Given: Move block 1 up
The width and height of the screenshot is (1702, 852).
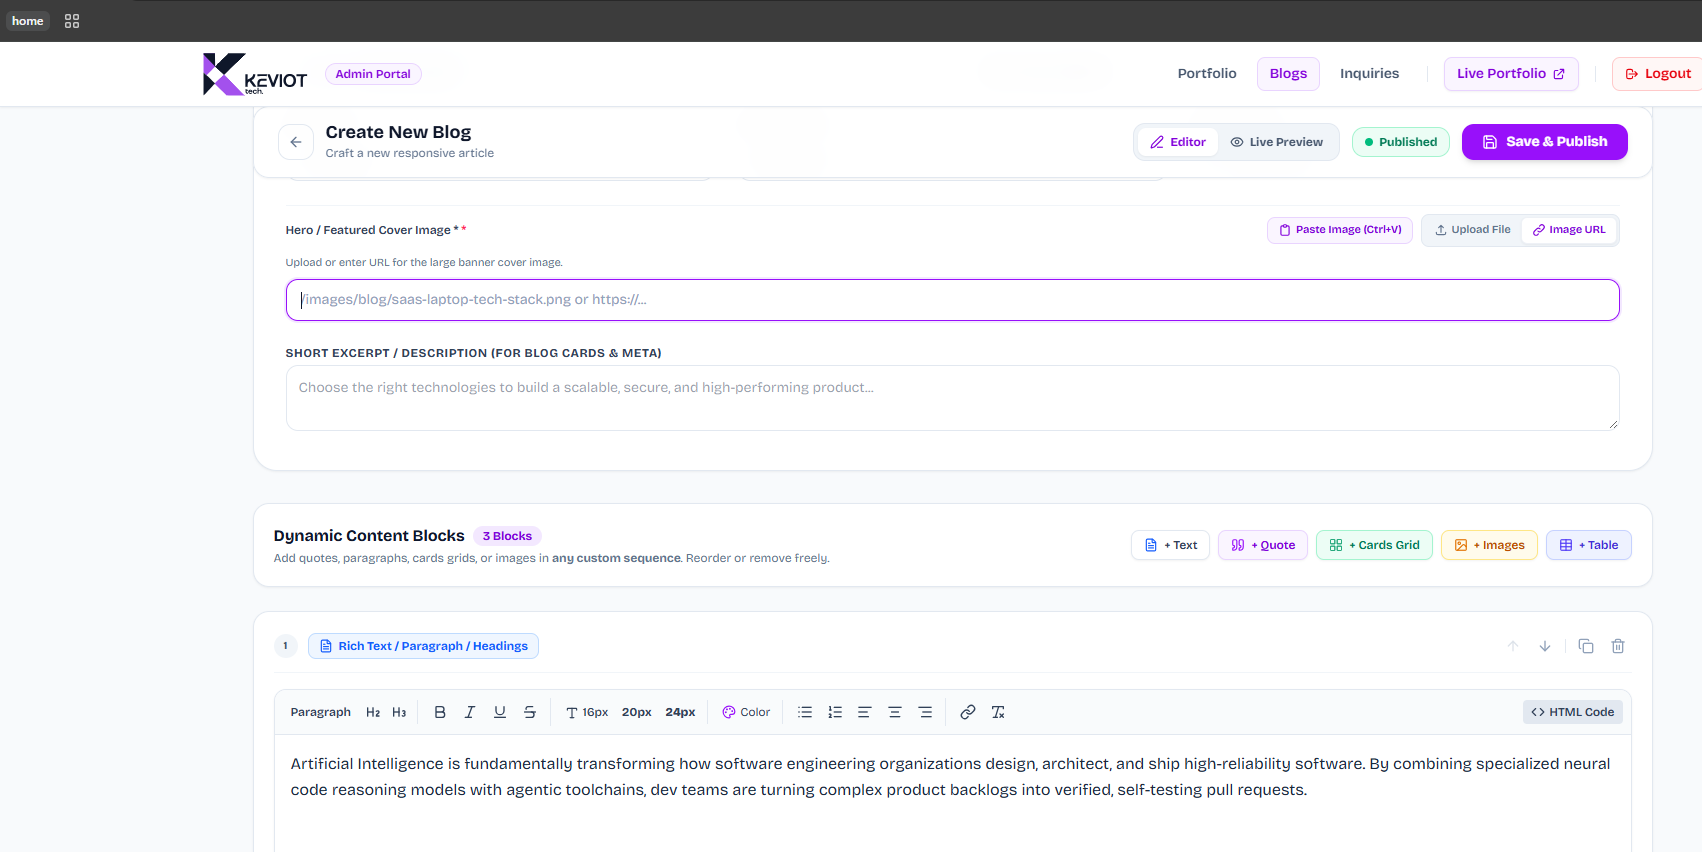Looking at the screenshot, I should pyautogui.click(x=1513, y=646).
